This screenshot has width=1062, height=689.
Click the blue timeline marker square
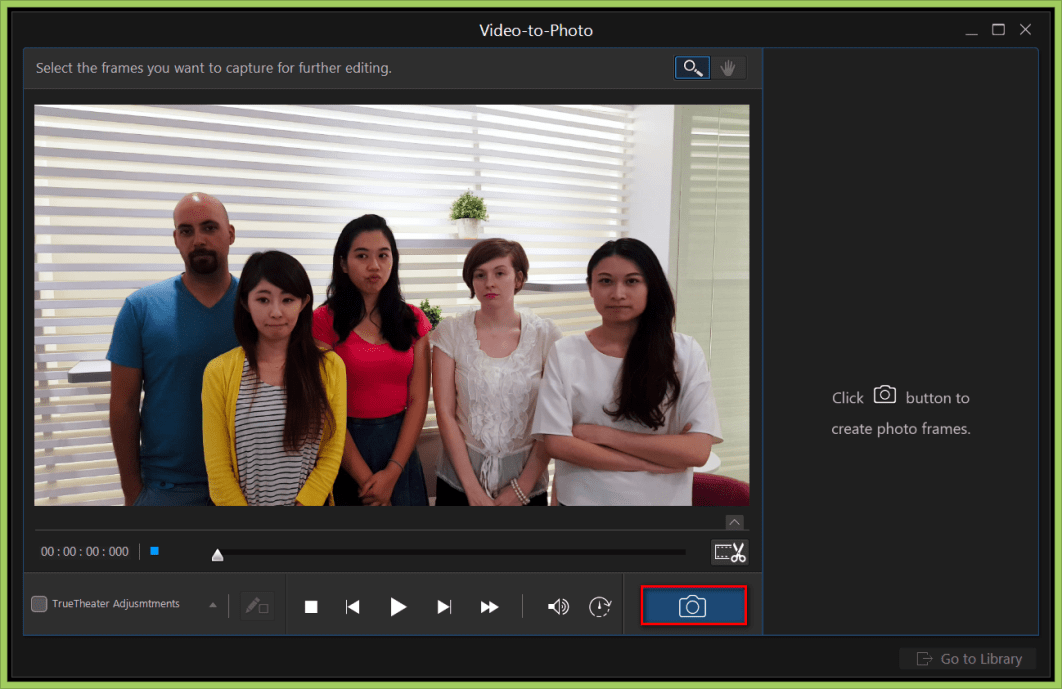pos(154,551)
